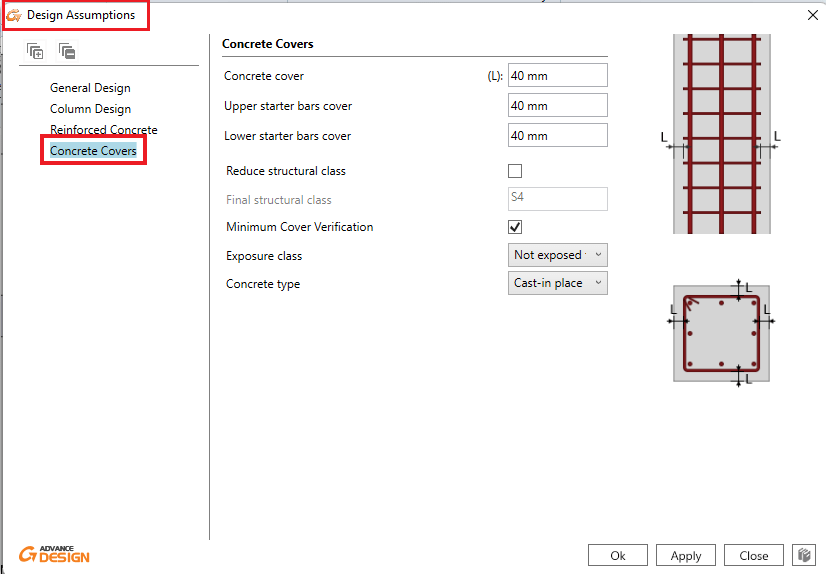
Task: Click the Upper starter bars cover label
Action: tap(288, 106)
